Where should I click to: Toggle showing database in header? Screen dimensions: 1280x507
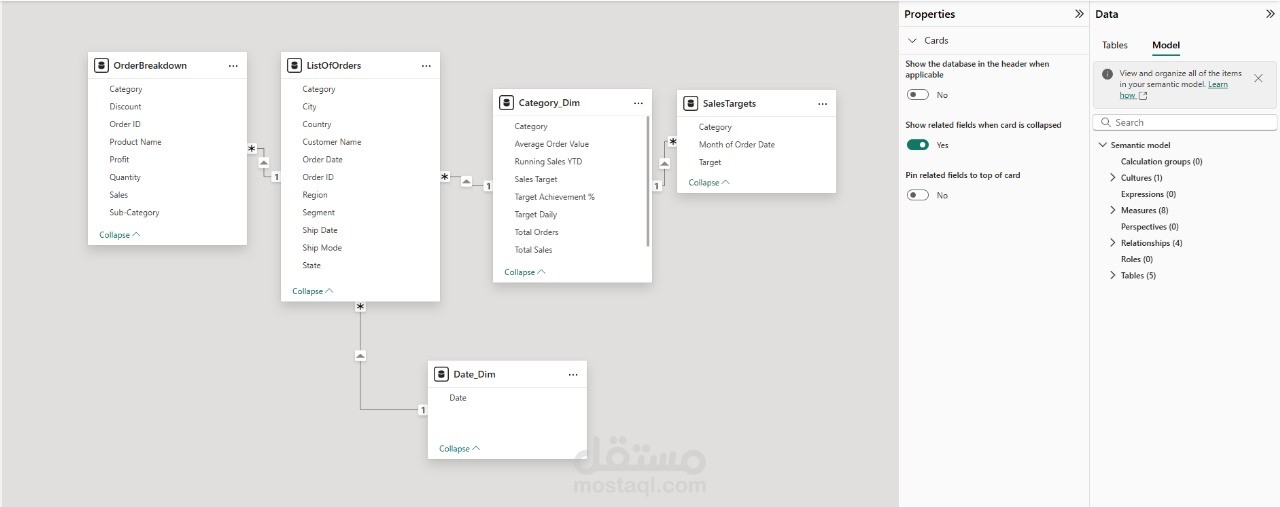(917, 95)
